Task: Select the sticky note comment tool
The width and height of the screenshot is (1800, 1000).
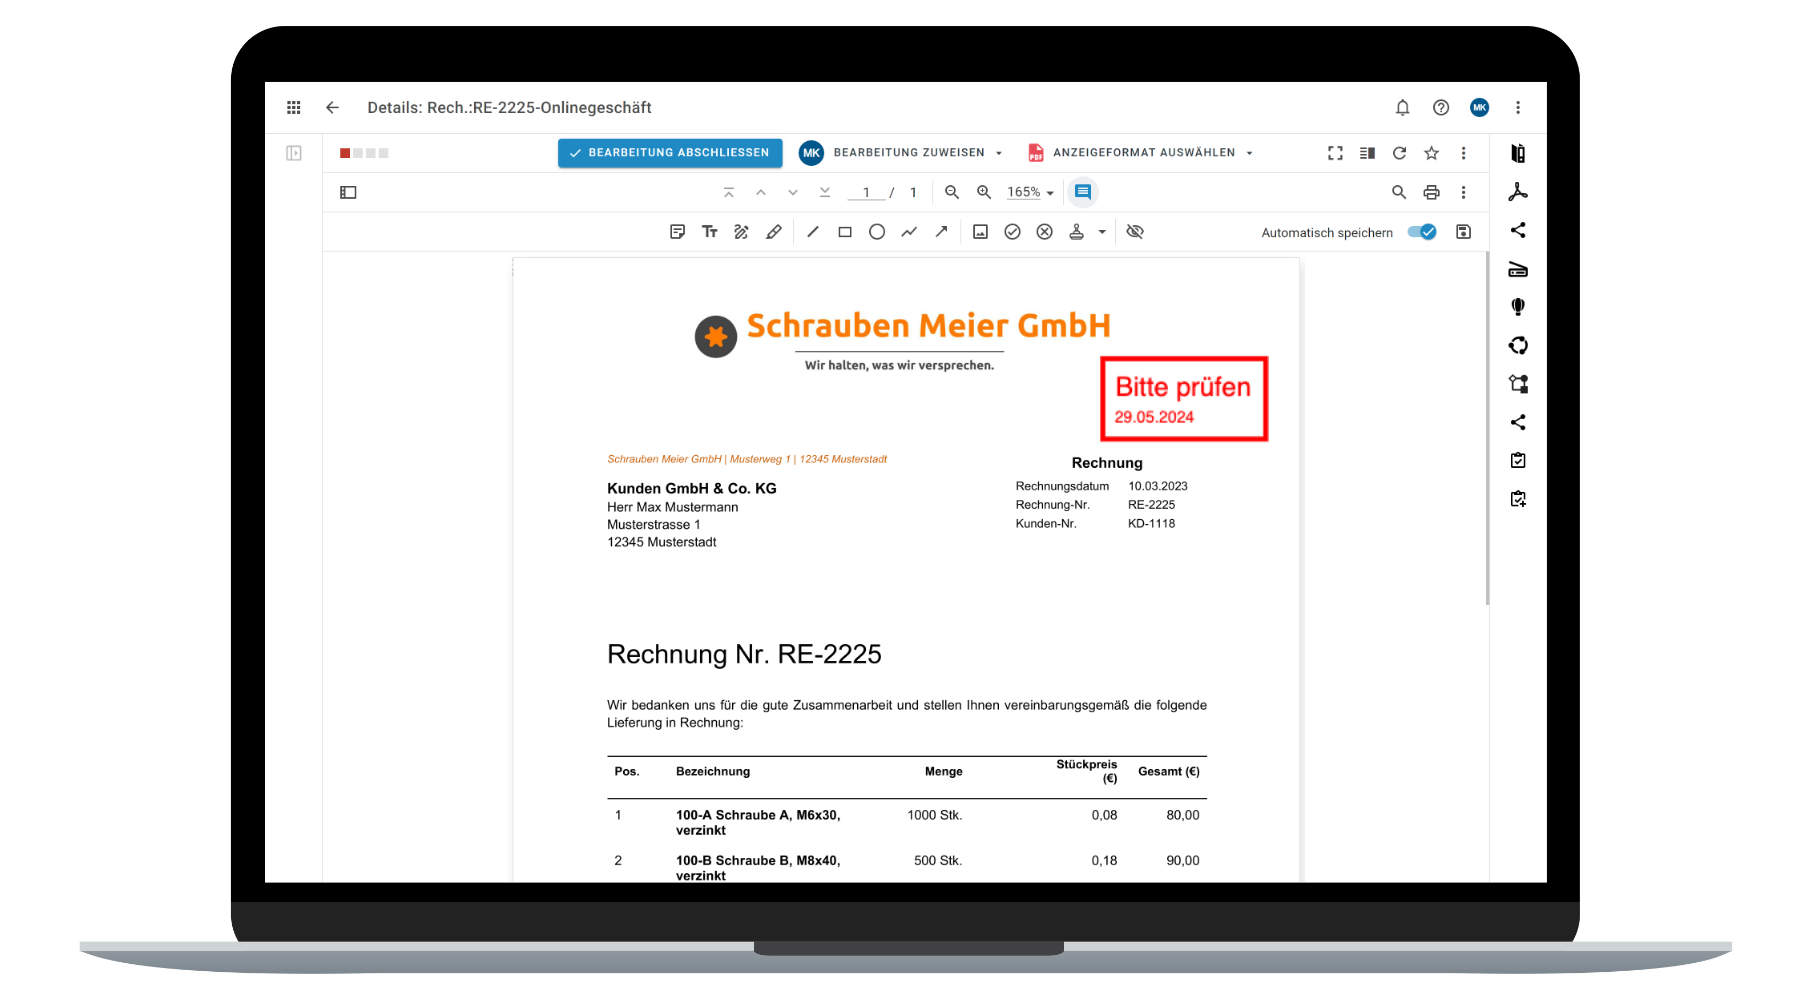Action: click(677, 231)
